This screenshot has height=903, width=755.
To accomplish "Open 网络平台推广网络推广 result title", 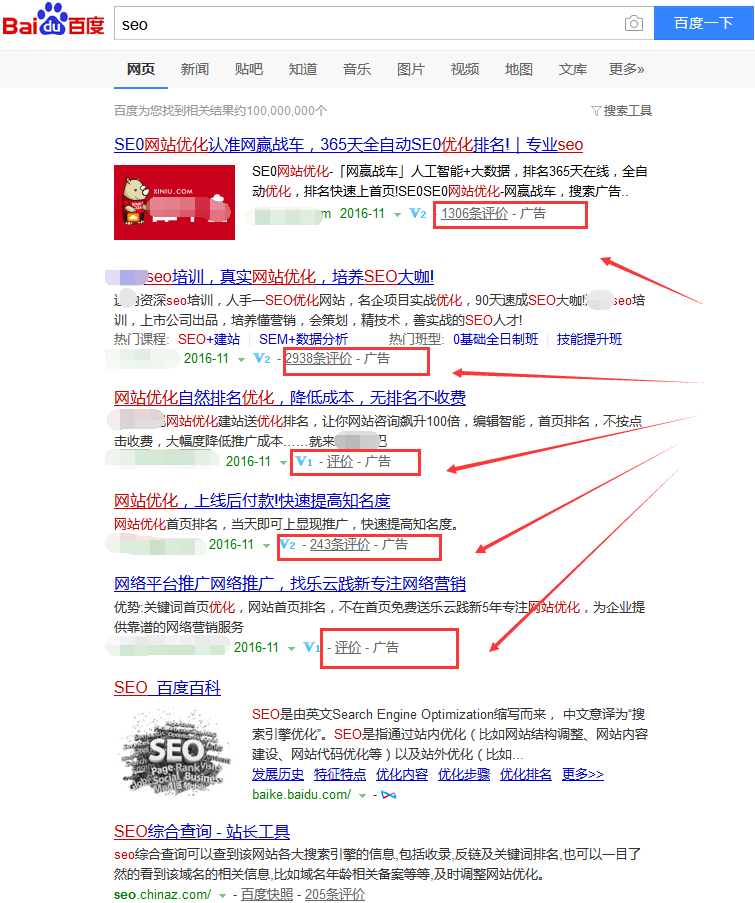I will (290, 584).
